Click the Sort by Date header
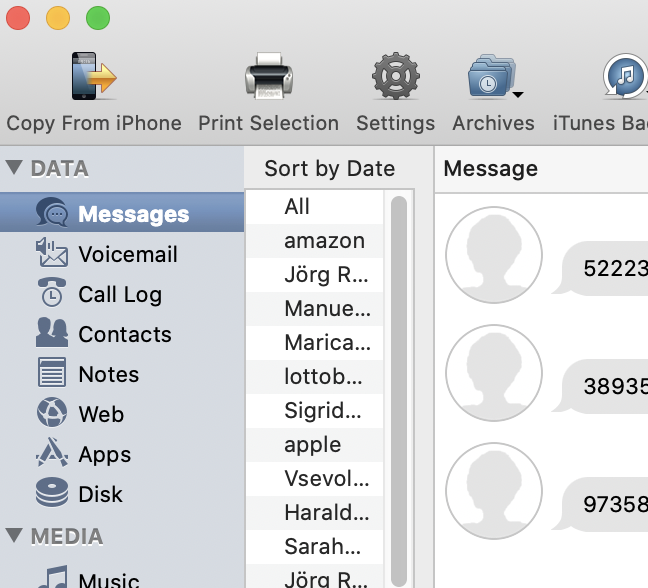The image size is (648, 588). pyautogui.click(x=329, y=169)
